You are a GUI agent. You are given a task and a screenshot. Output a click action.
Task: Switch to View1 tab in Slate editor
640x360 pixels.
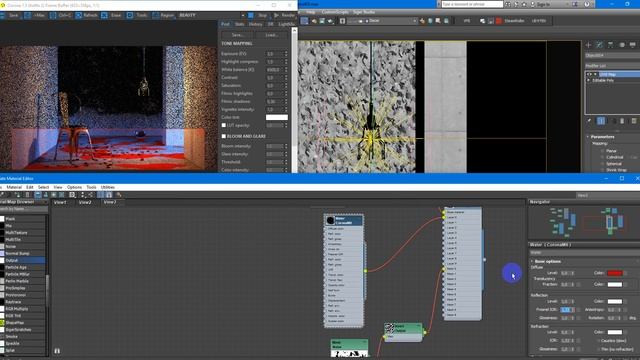point(60,202)
